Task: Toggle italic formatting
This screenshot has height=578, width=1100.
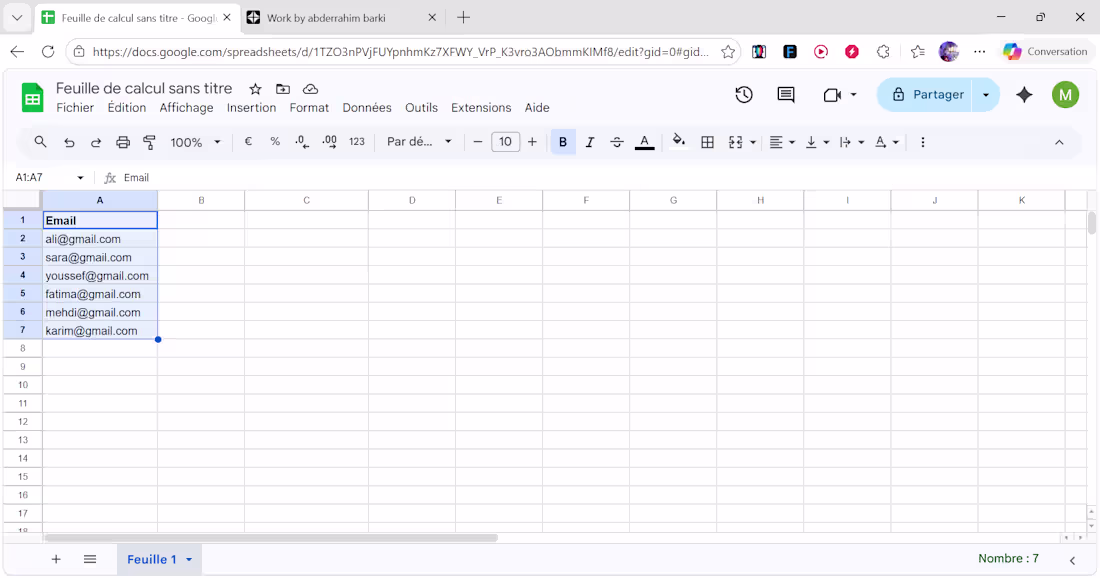Action: tap(589, 141)
